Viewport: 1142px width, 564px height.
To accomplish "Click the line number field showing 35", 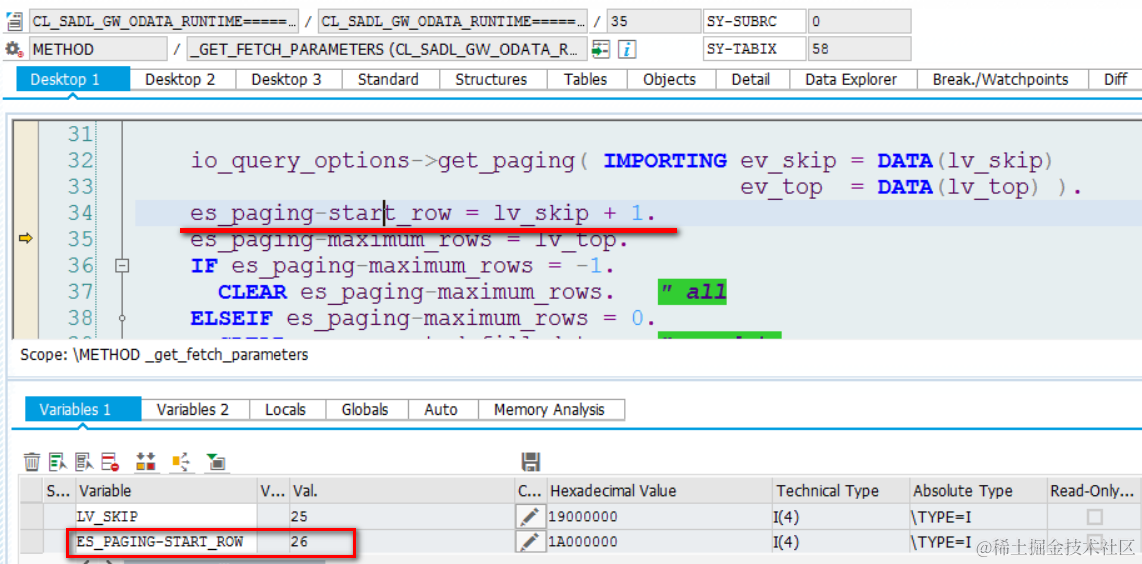I will pos(652,21).
